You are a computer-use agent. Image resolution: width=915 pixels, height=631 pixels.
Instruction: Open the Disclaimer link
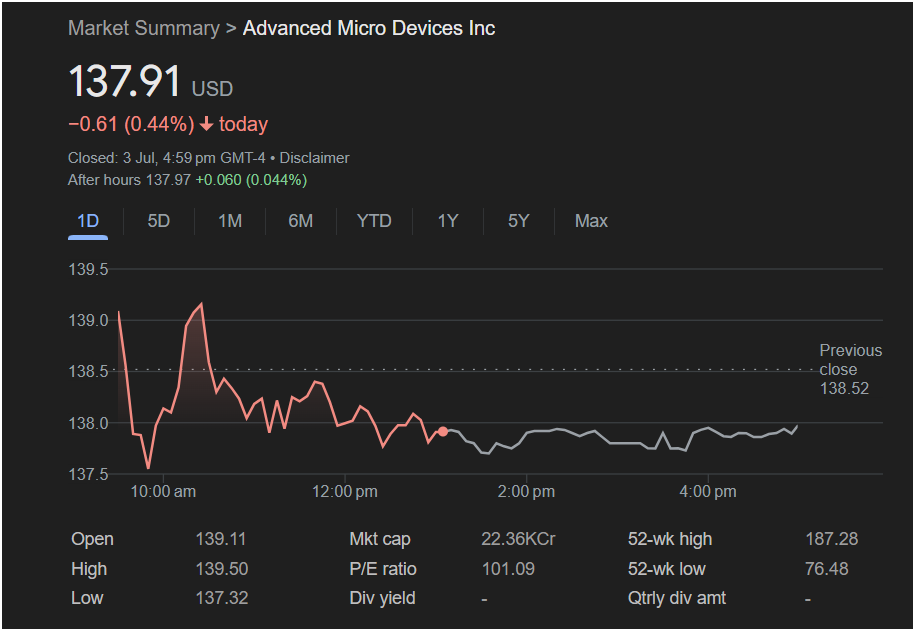pos(315,158)
